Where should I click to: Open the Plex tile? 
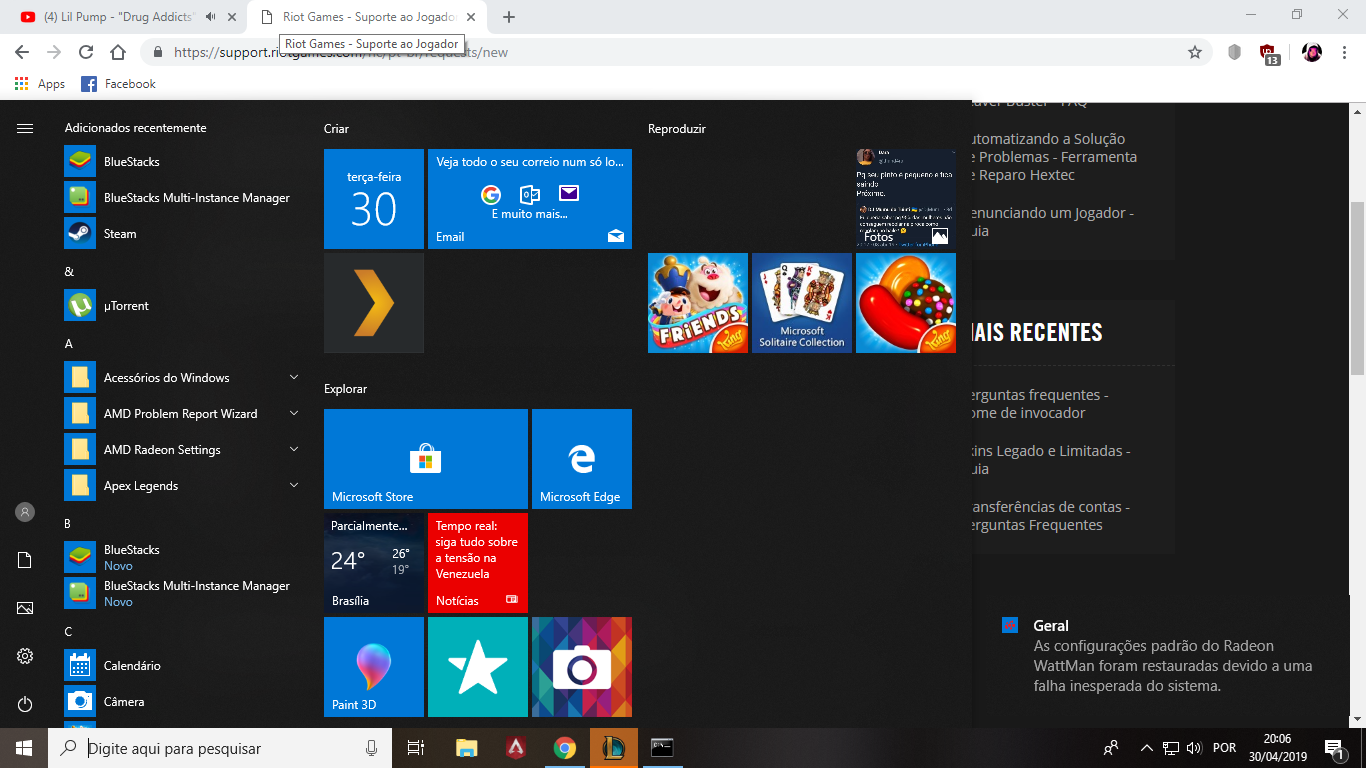[374, 303]
